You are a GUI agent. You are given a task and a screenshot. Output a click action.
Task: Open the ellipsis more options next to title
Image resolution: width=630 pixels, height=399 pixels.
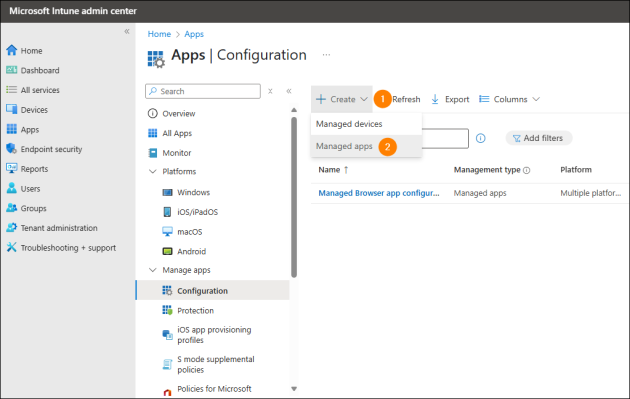pos(326,55)
